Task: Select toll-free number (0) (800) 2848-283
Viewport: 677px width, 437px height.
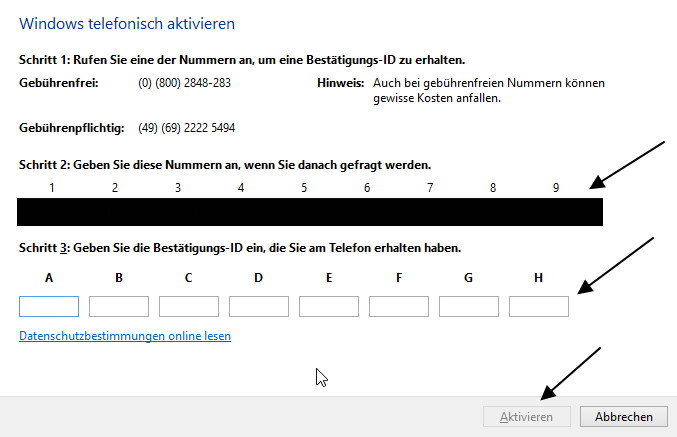Action: (184, 82)
